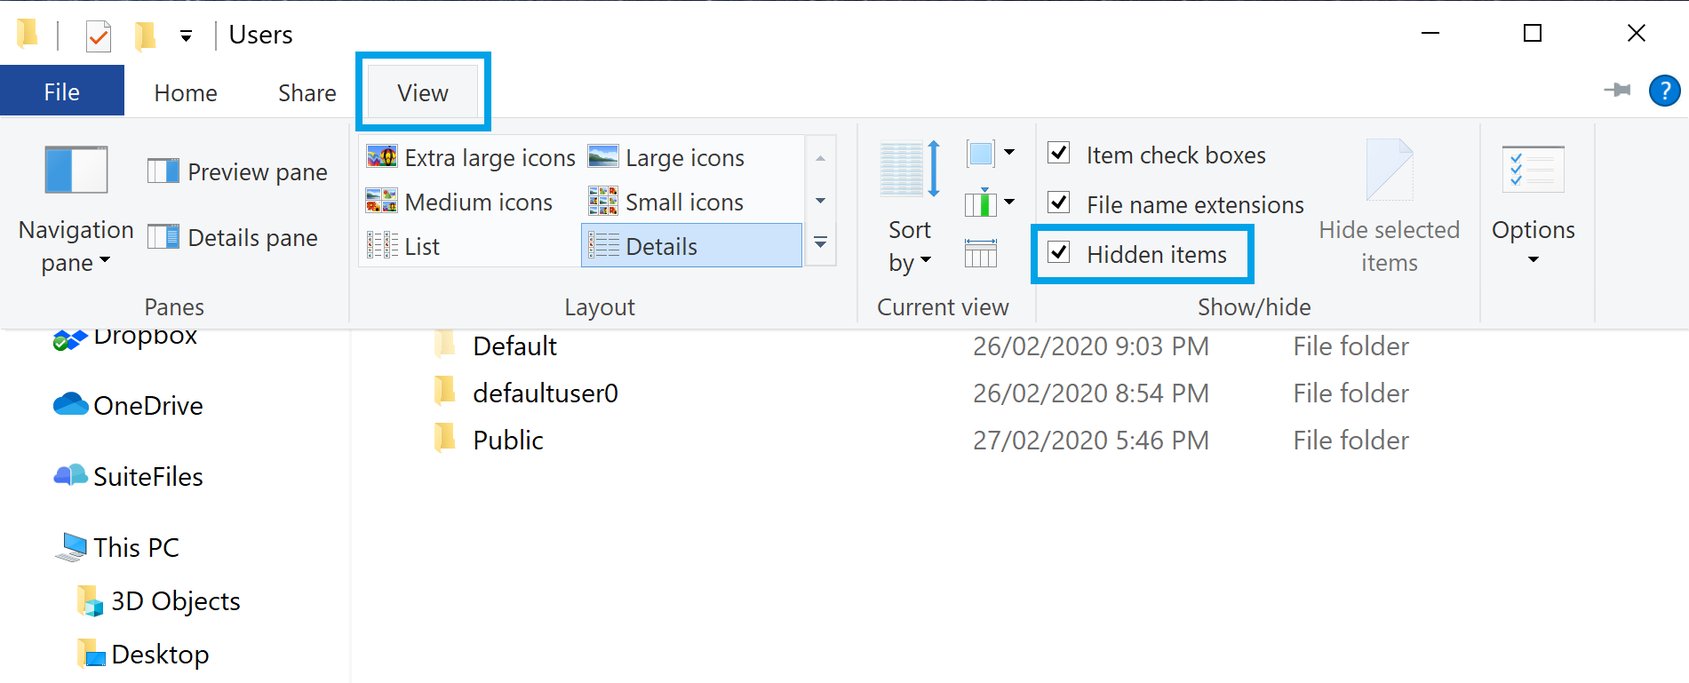1689x683 pixels.
Task: Disable File name extensions checkbox
Action: click(x=1059, y=203)
